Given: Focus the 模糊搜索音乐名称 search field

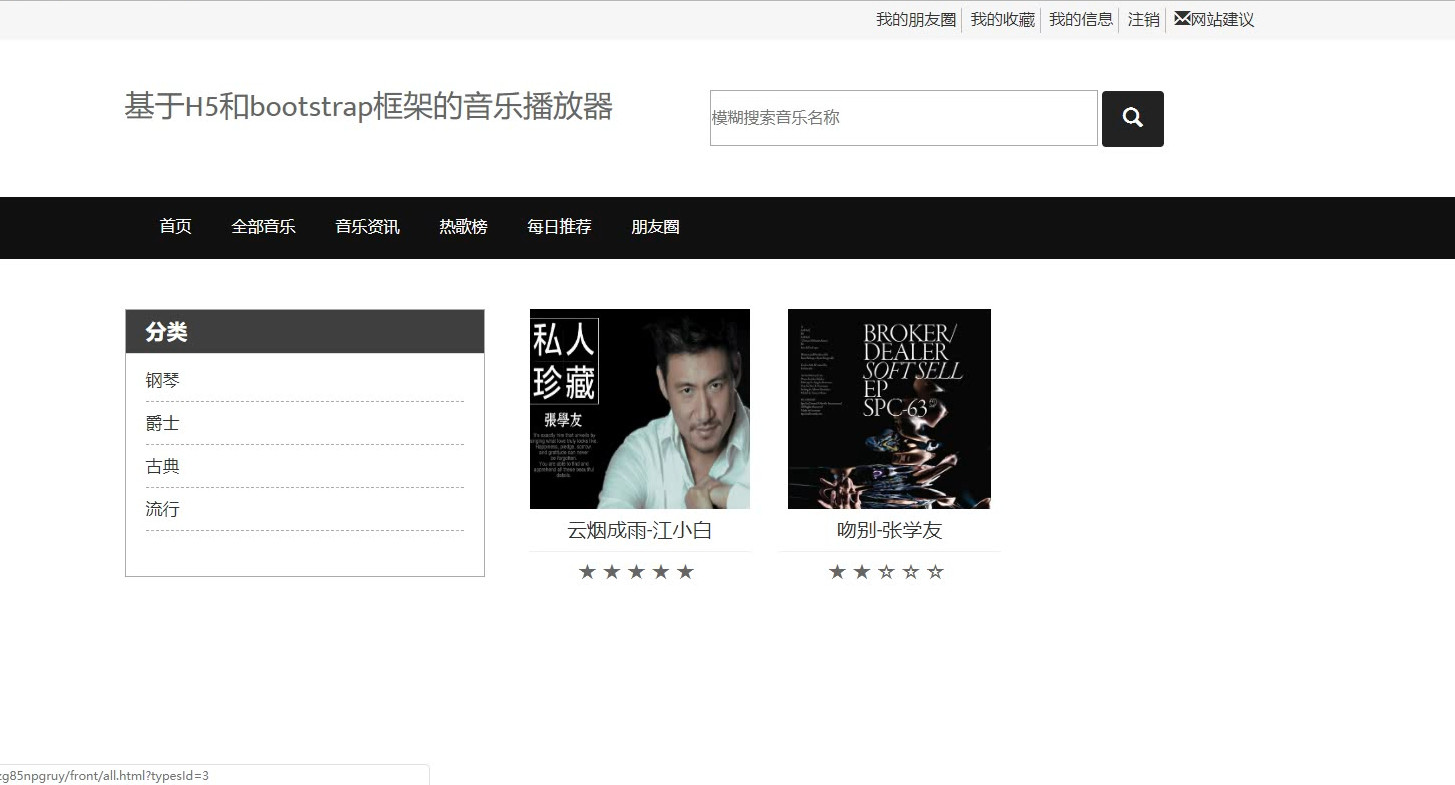Looking at the screenshot, I should coord(904,118).
